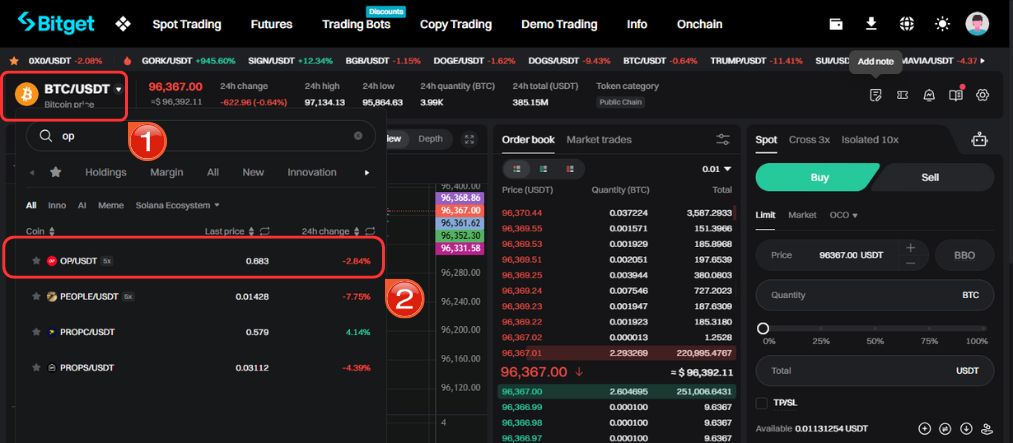The image size is (1013, 443).
Task: Show combined buy and sell order book view
Action: coord(517,169)
